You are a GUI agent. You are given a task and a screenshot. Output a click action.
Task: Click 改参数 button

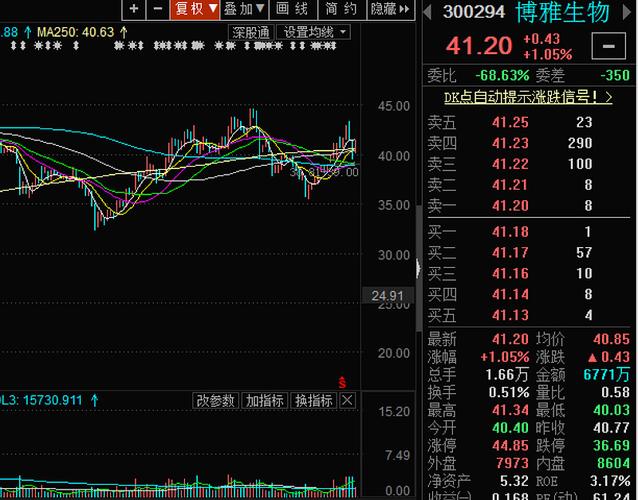[216, 401]
